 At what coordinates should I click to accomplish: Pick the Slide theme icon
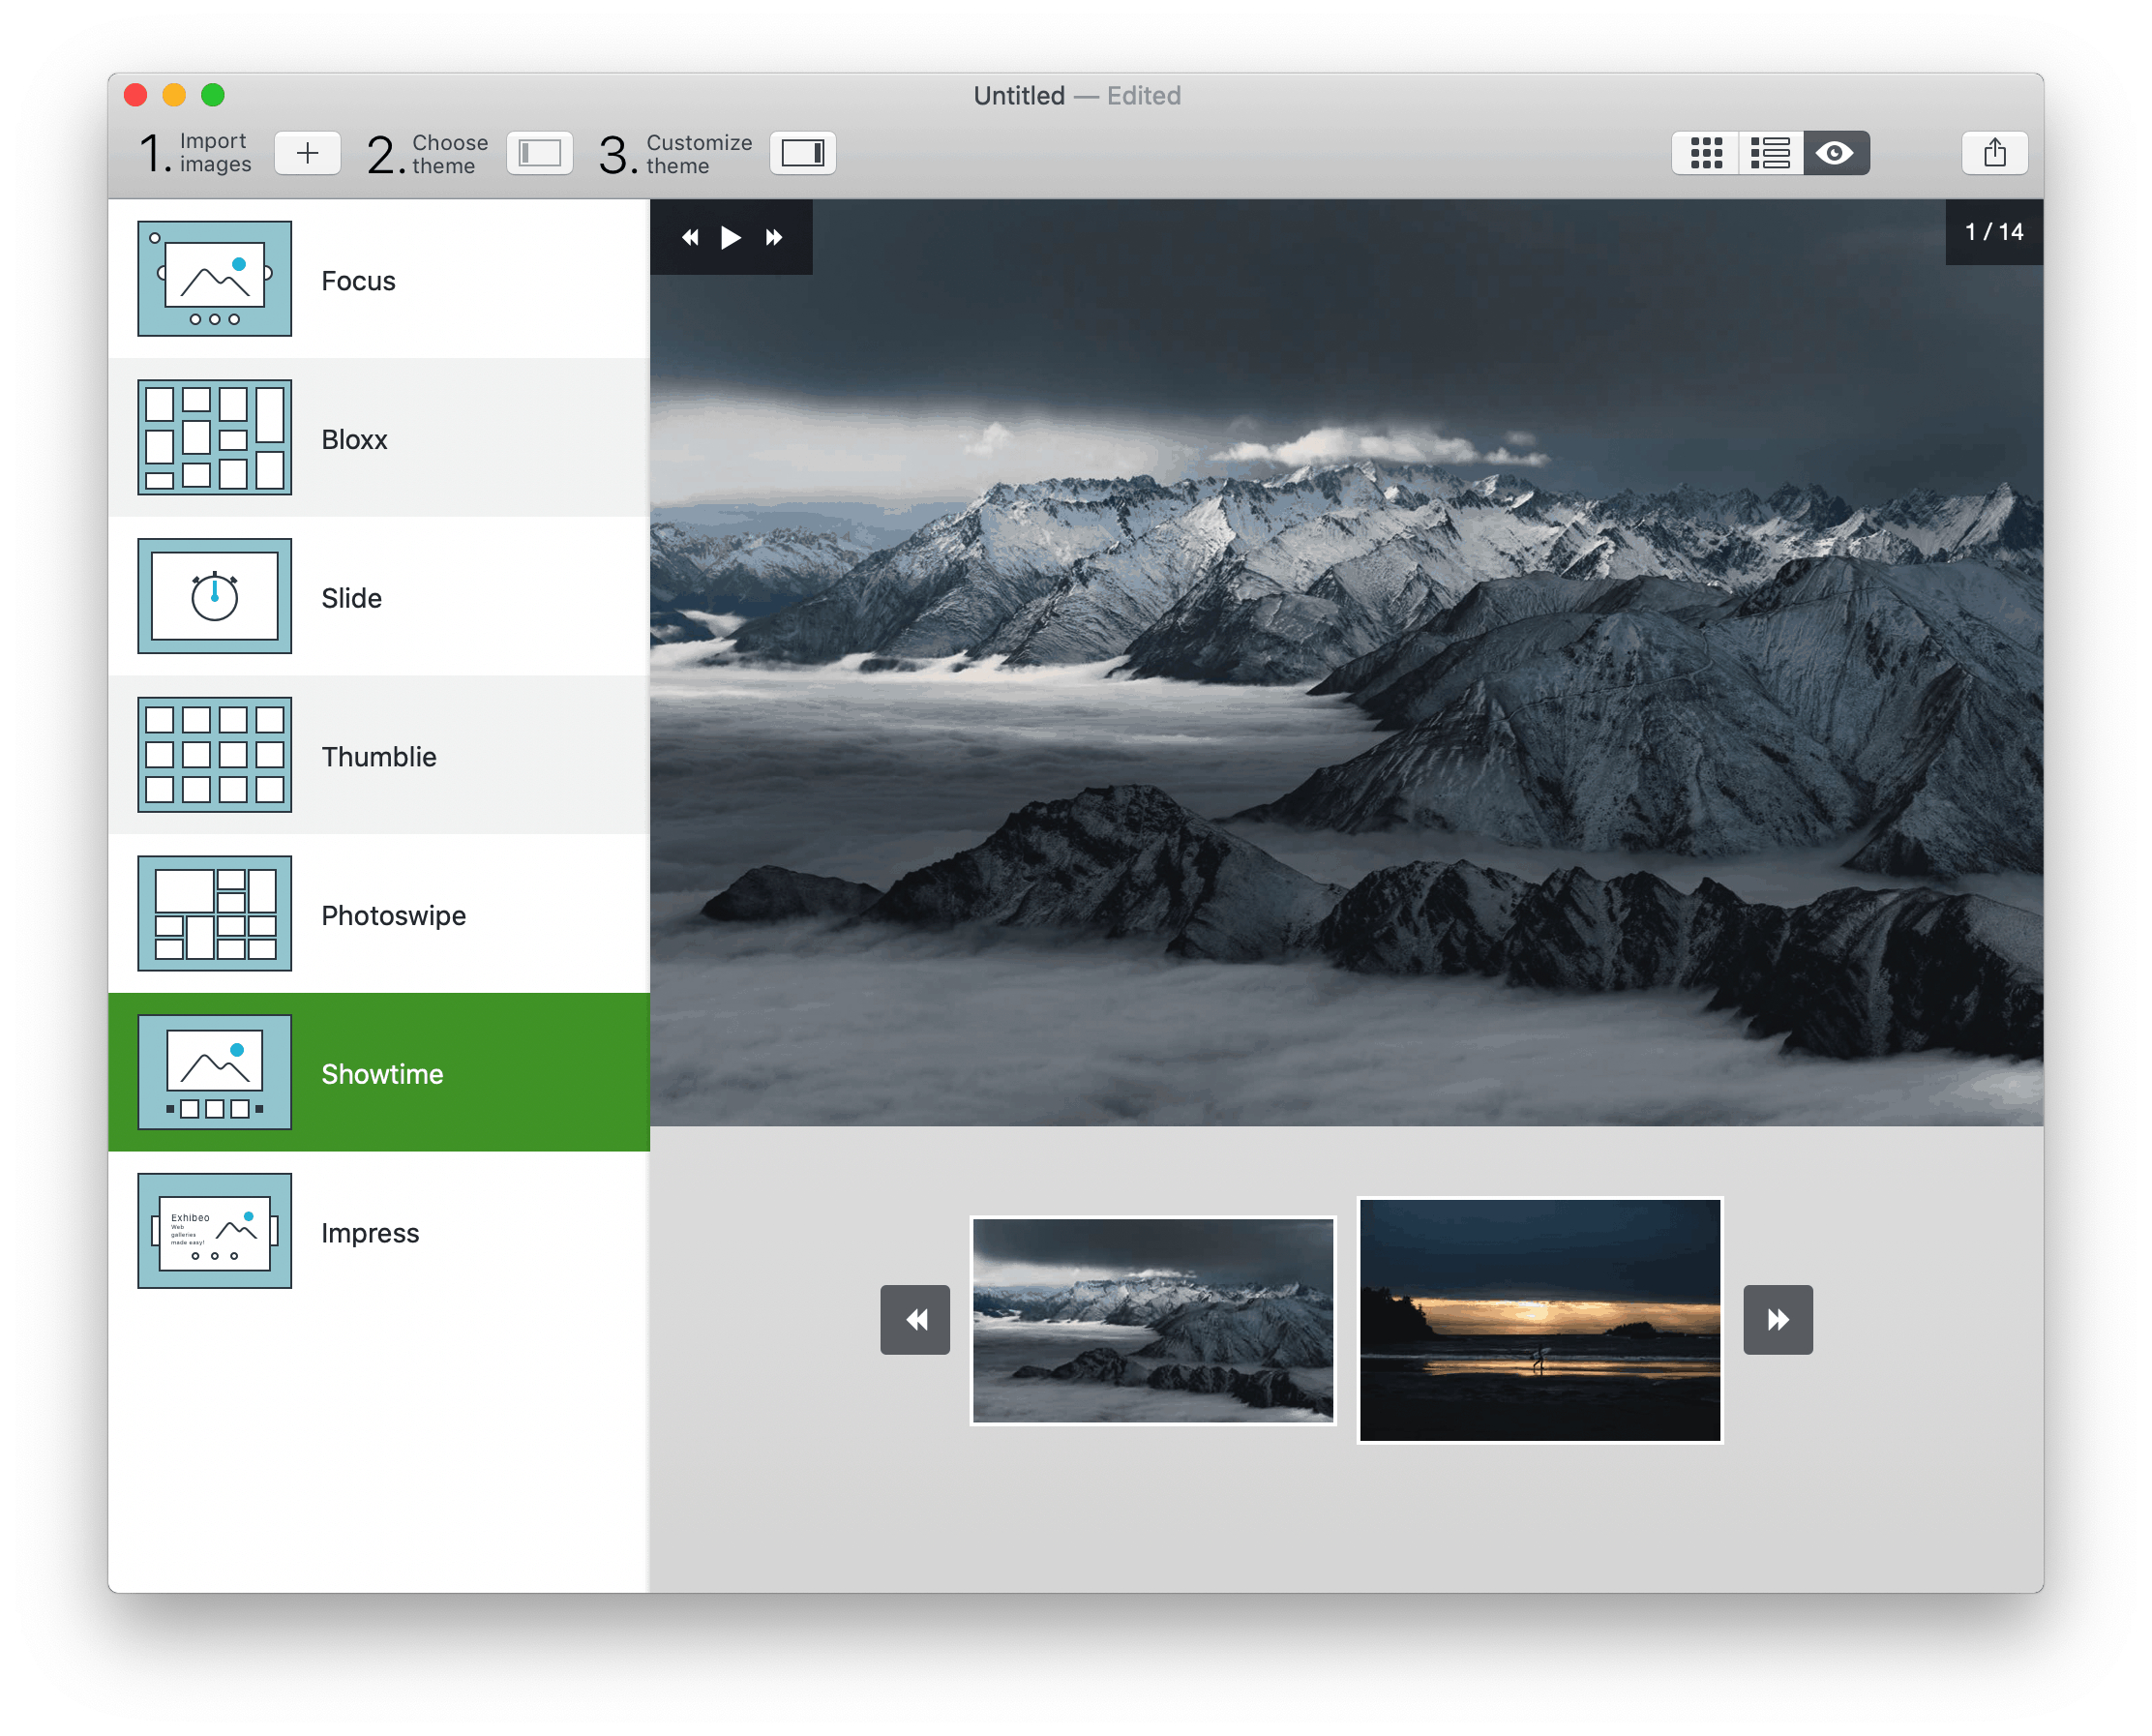[x=215, y=596]
